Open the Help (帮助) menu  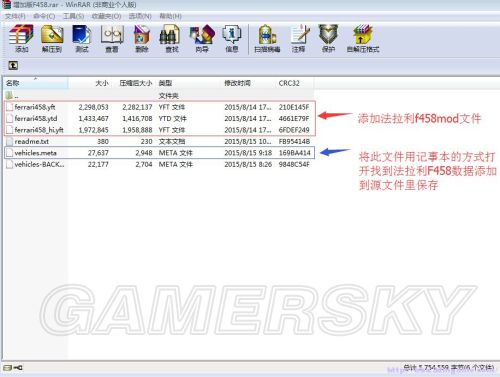point(170,16)
